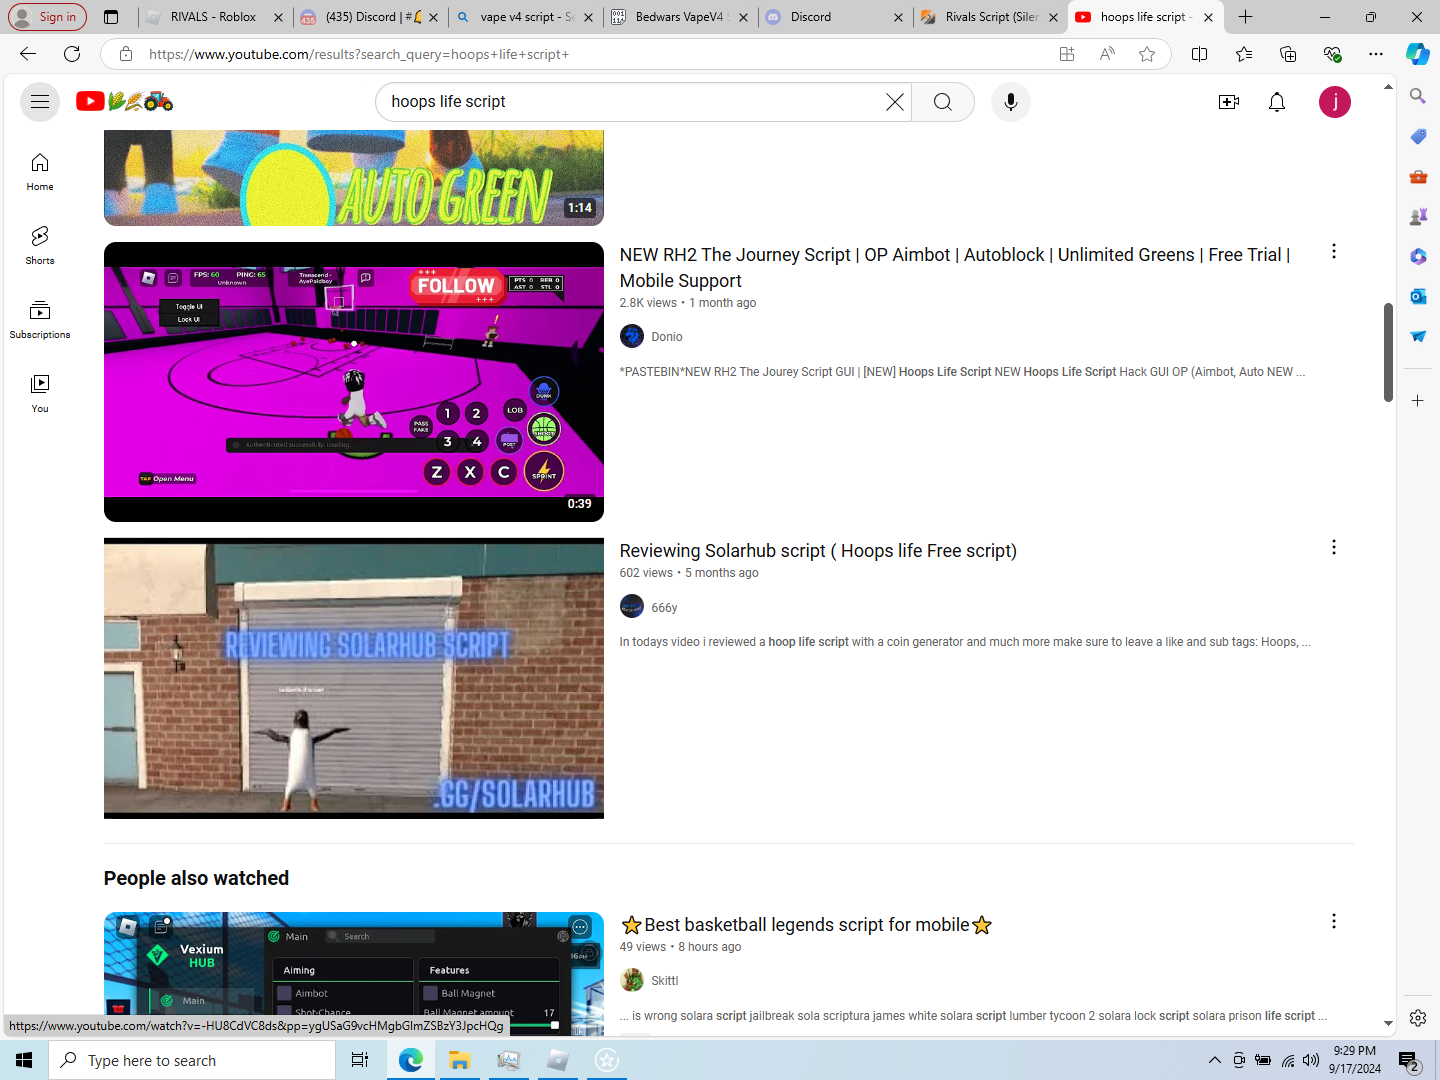Show hidden system tray icons
This screenshot has height=1080, width=1440.
pos(1214,1060)
